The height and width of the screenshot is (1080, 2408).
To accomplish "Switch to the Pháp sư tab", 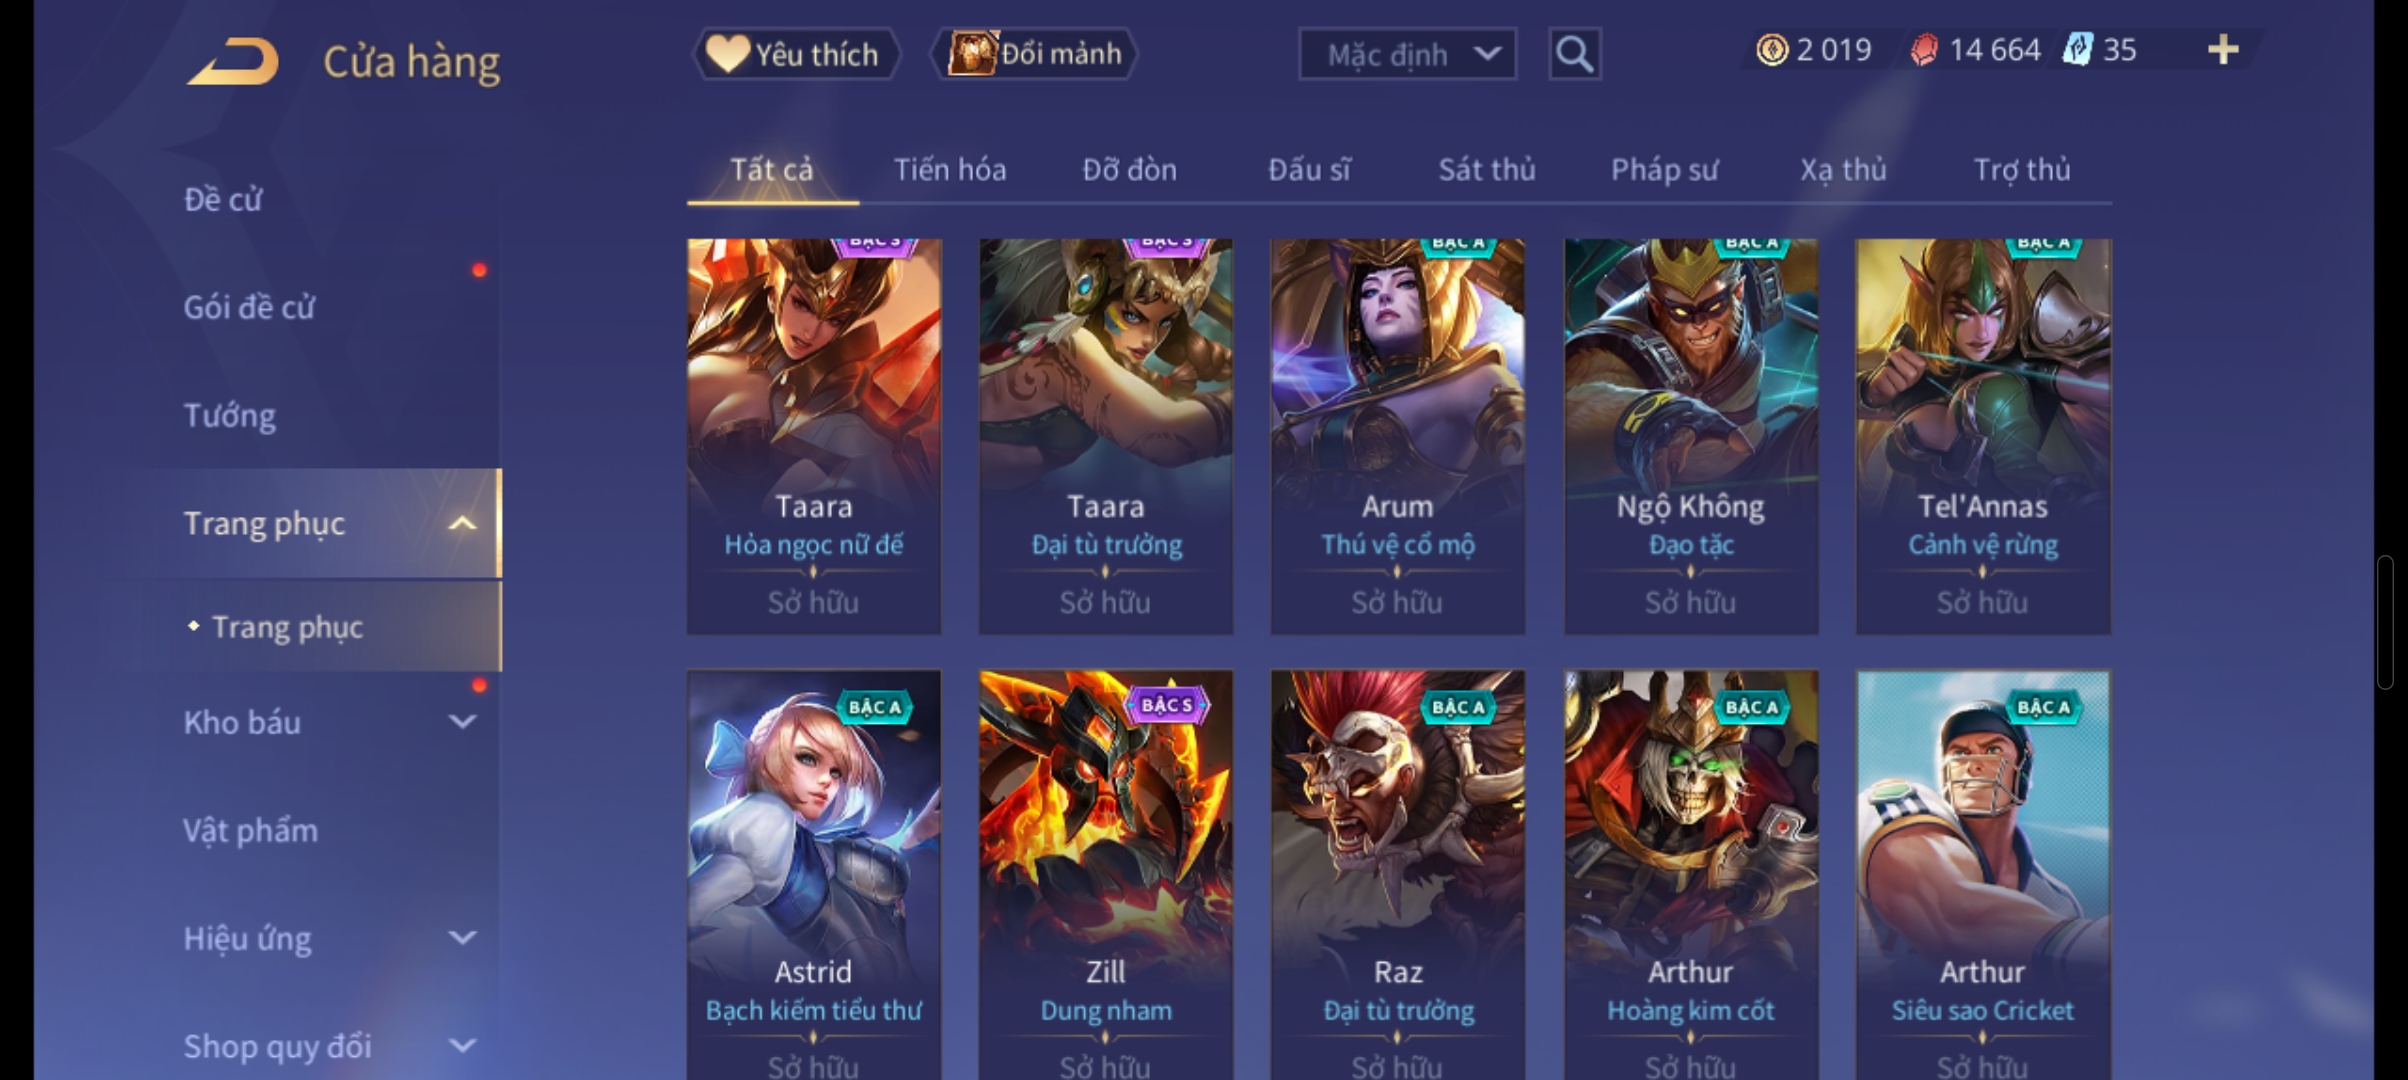I will [1664, 170].
